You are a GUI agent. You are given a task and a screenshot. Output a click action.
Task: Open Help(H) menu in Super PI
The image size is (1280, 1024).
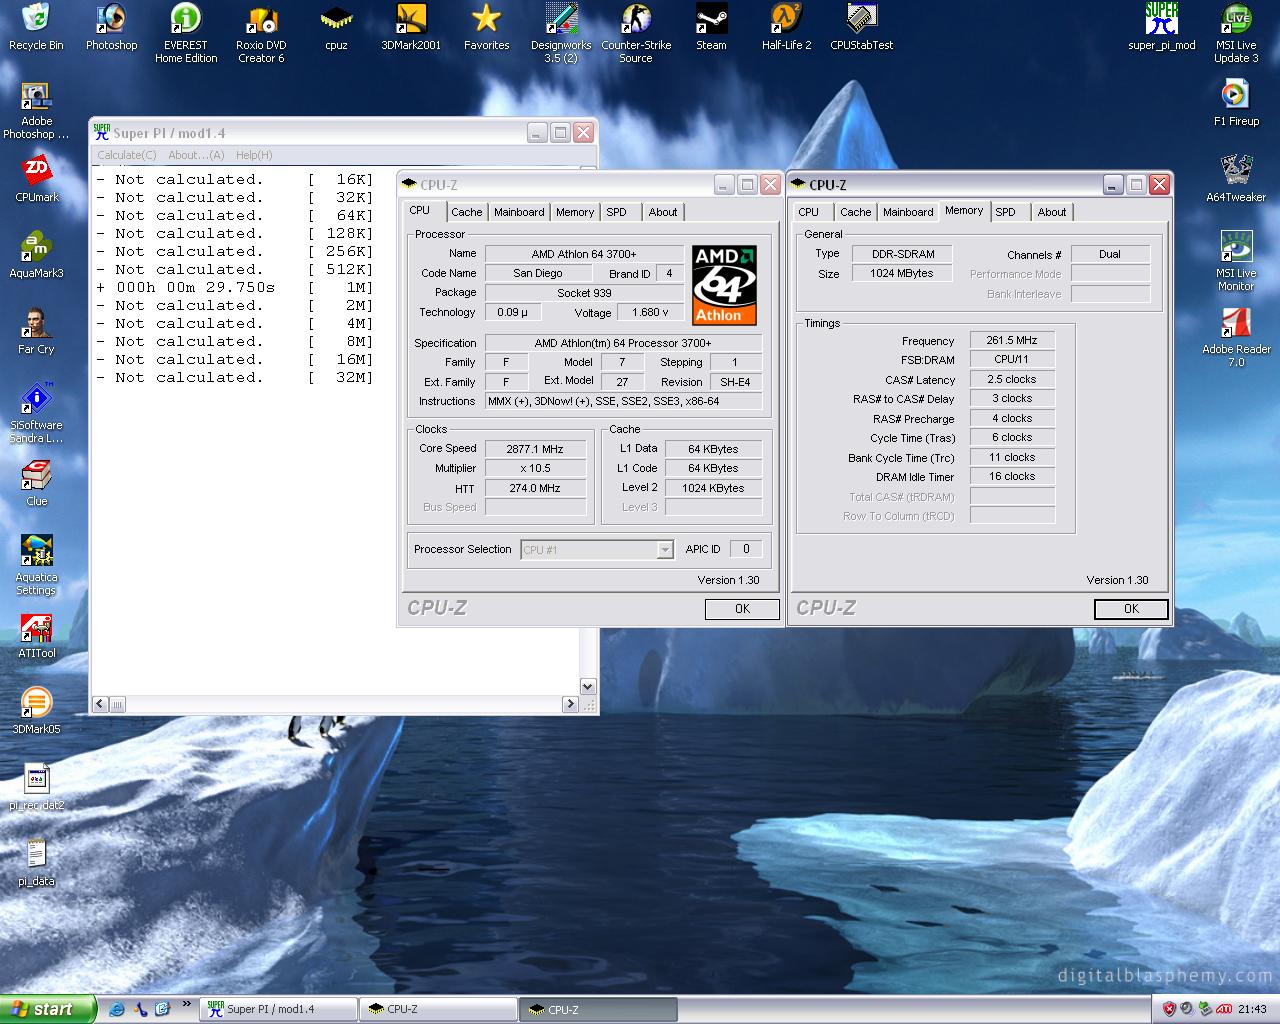click(254, 155)
